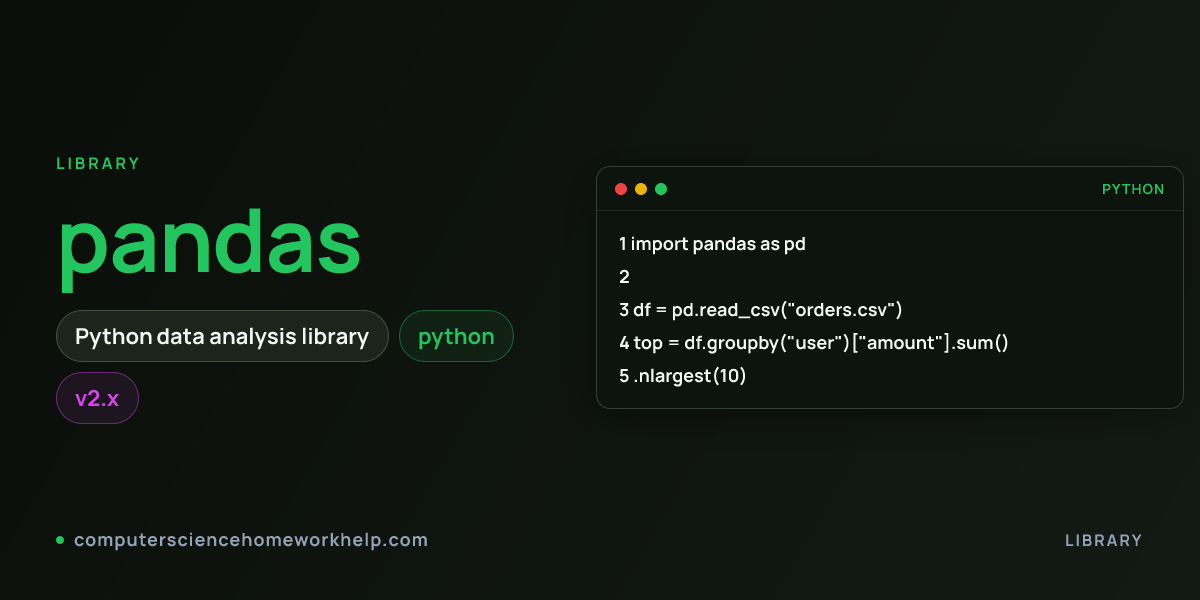Click the green maximize dot on code window

(661, 189)
